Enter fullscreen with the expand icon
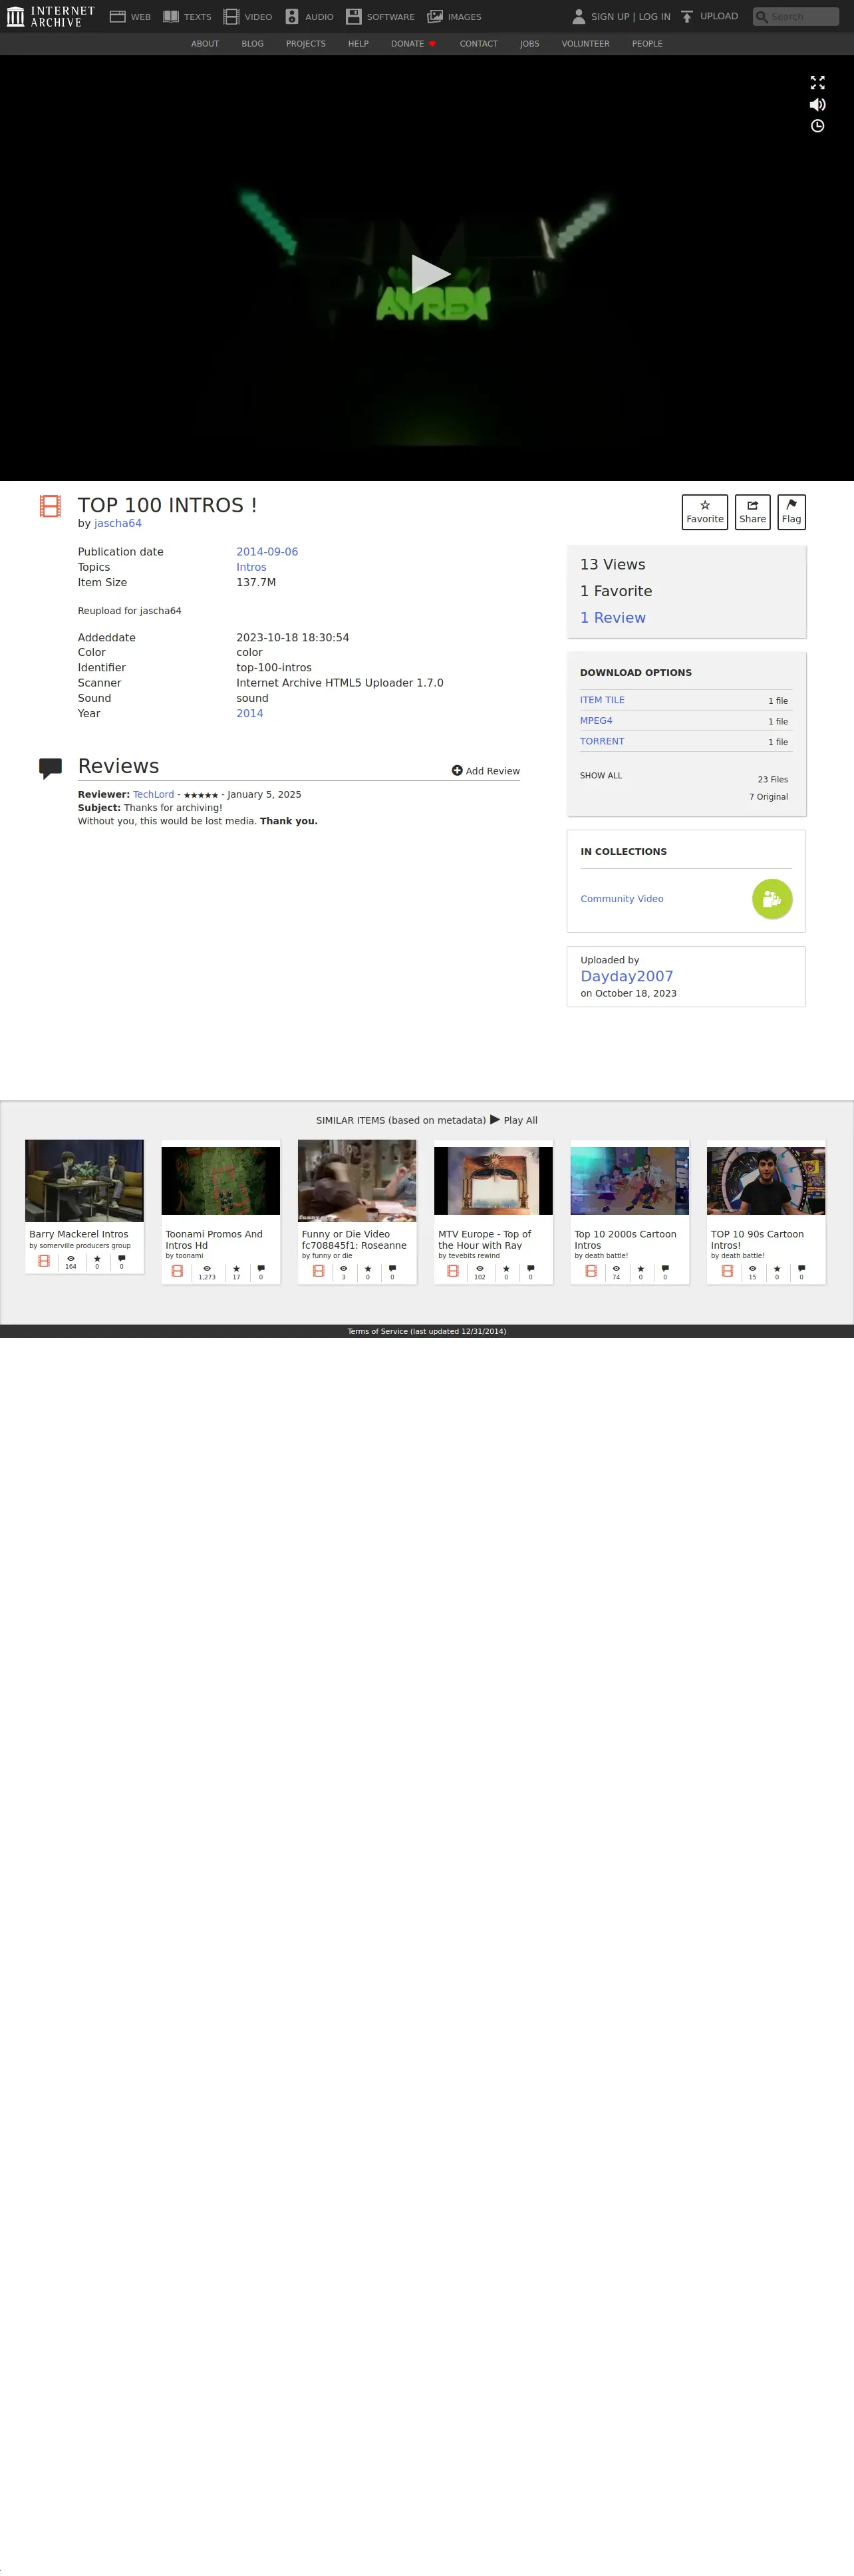The height and width of the screenshot is (2576, 854). 817,82
